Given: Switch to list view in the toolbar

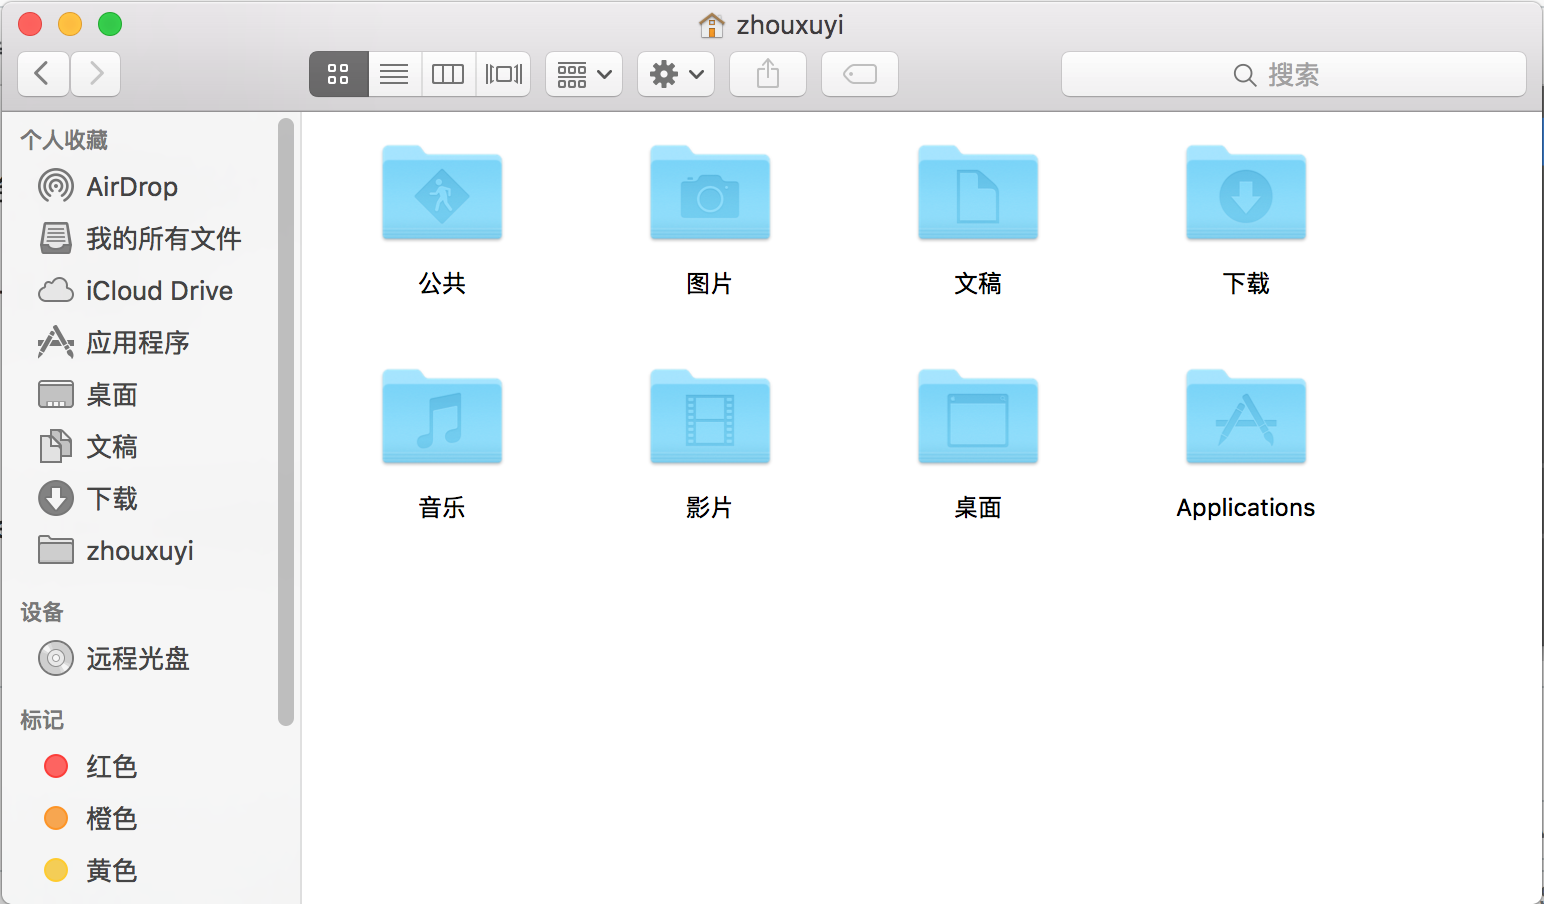Looking at the screenshot, I should [x=394, y=73].
